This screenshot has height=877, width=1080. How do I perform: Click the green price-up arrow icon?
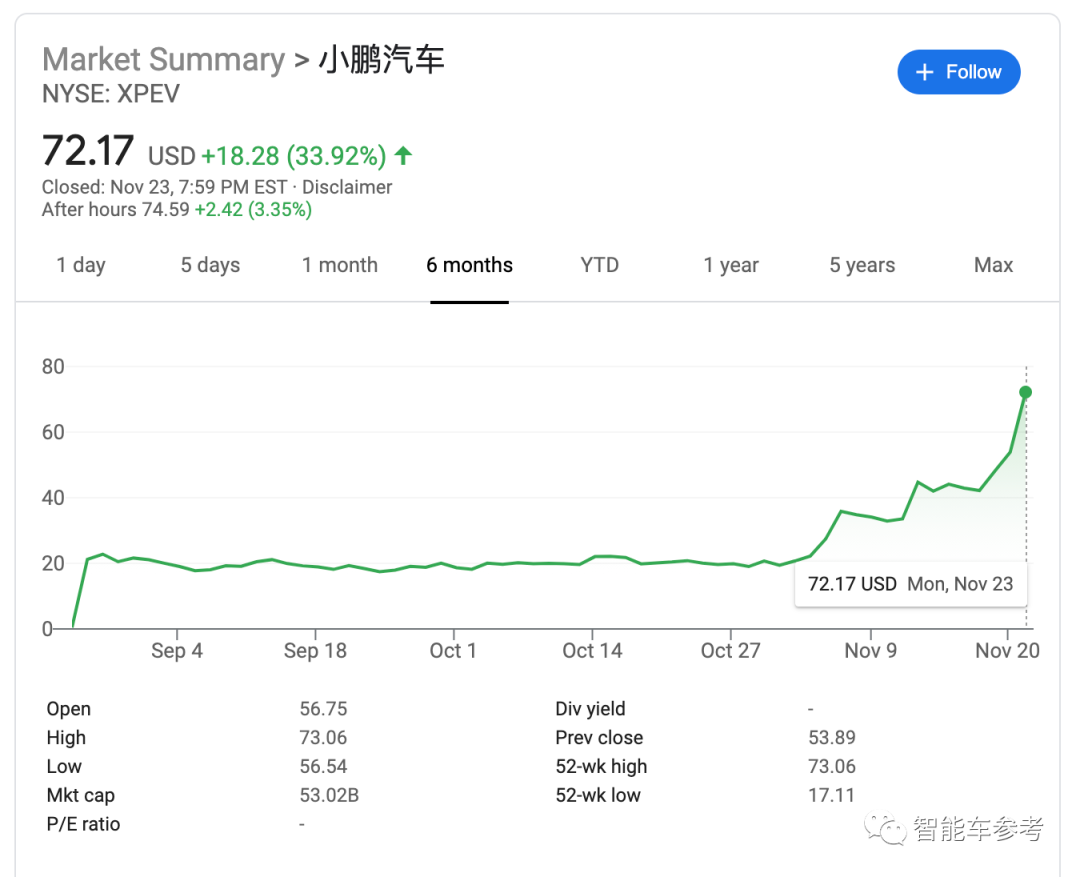pos(403,156)
